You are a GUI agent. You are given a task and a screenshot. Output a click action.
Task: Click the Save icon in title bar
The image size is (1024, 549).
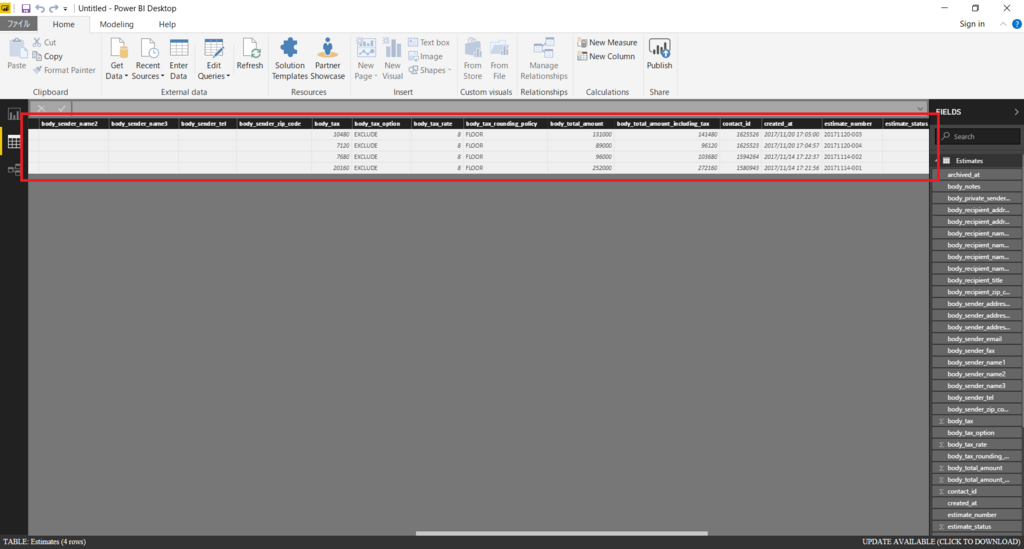25,8
